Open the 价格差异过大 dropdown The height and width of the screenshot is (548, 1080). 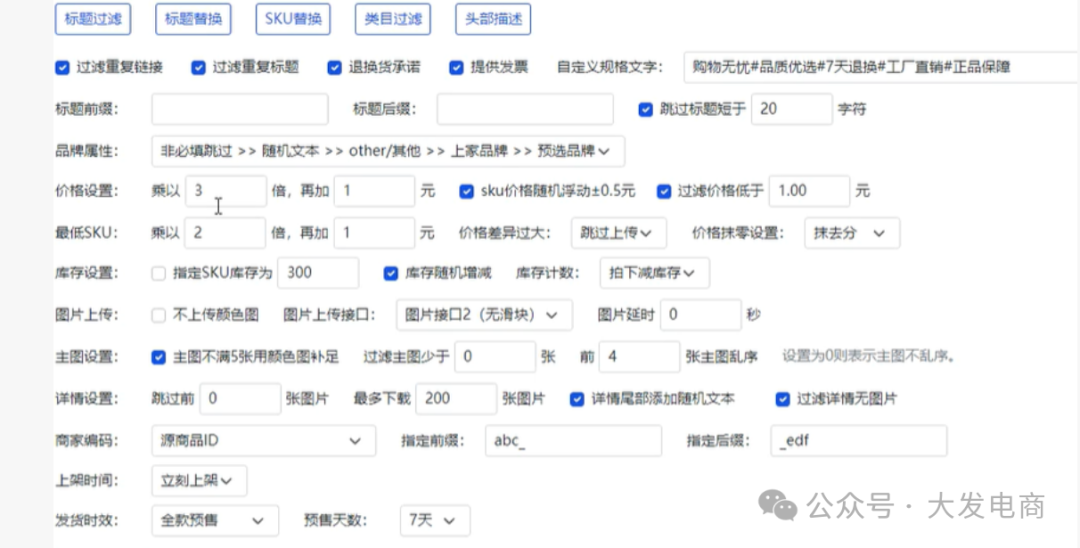pos(619,233)
